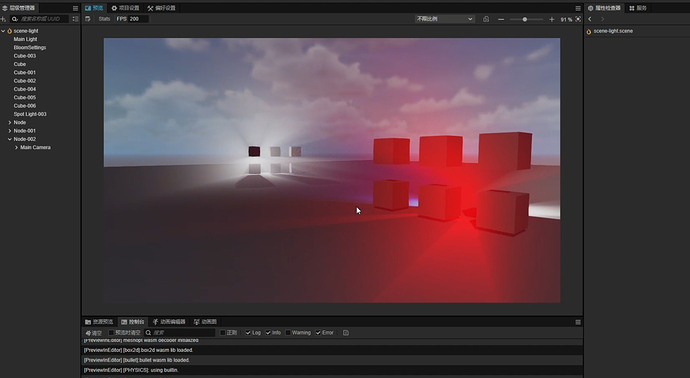This screenshot has height=378, width=690.
Task: Select Cube-003 in hierarchy
Action: pos(25,56)
